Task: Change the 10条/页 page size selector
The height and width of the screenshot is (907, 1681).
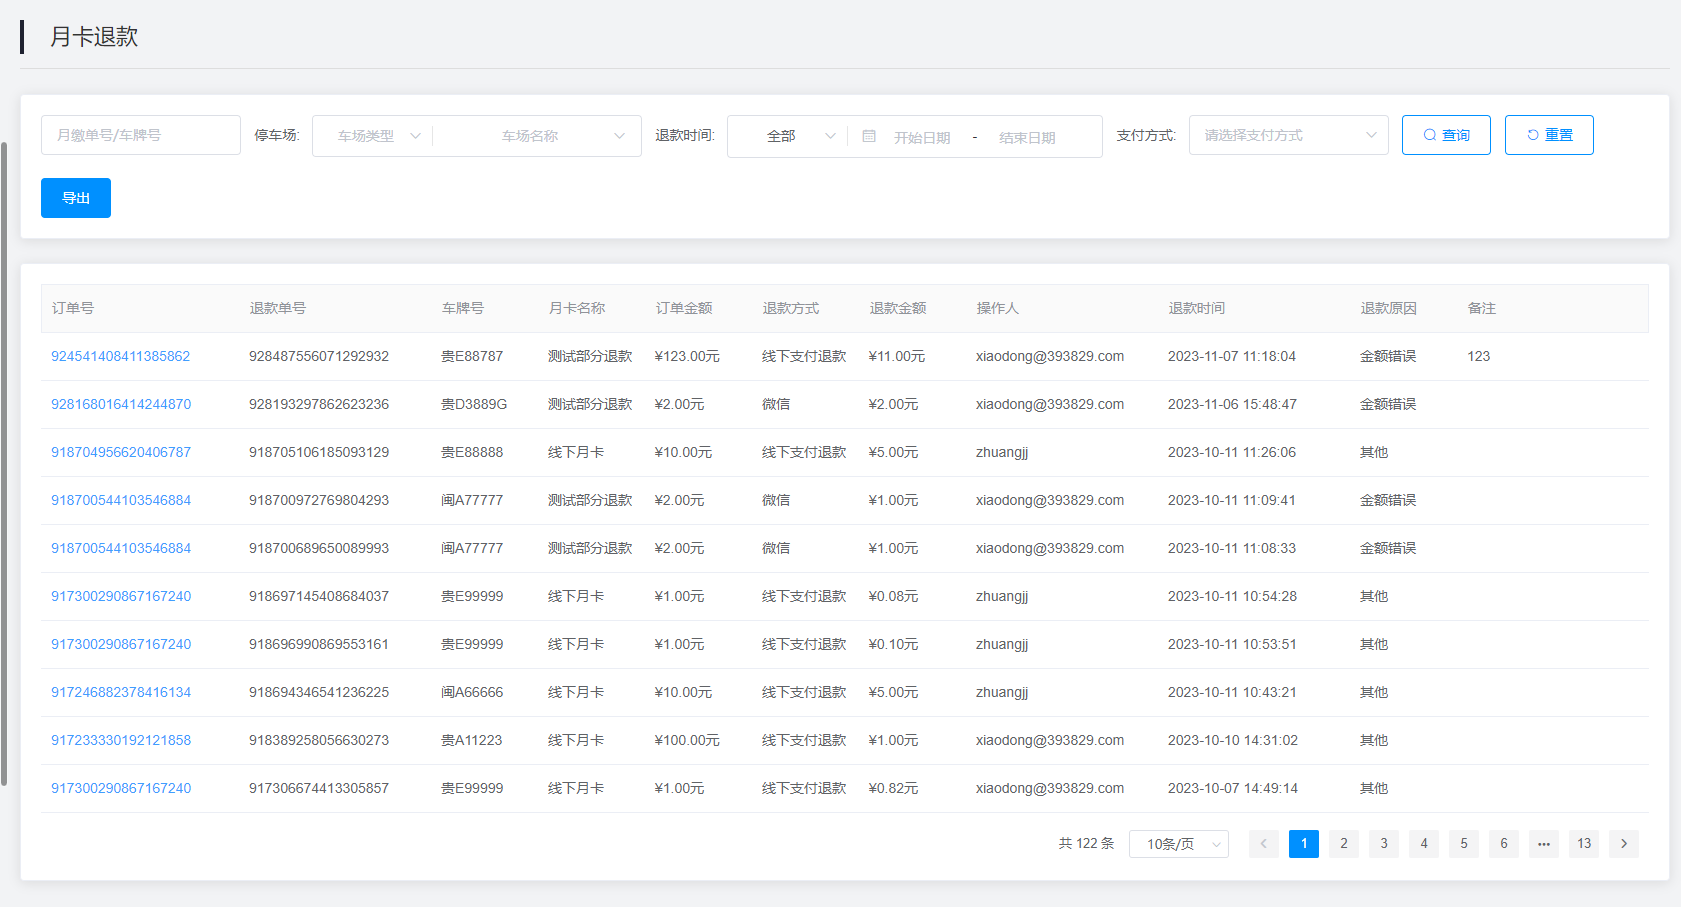Action: tap(1178, 844)
